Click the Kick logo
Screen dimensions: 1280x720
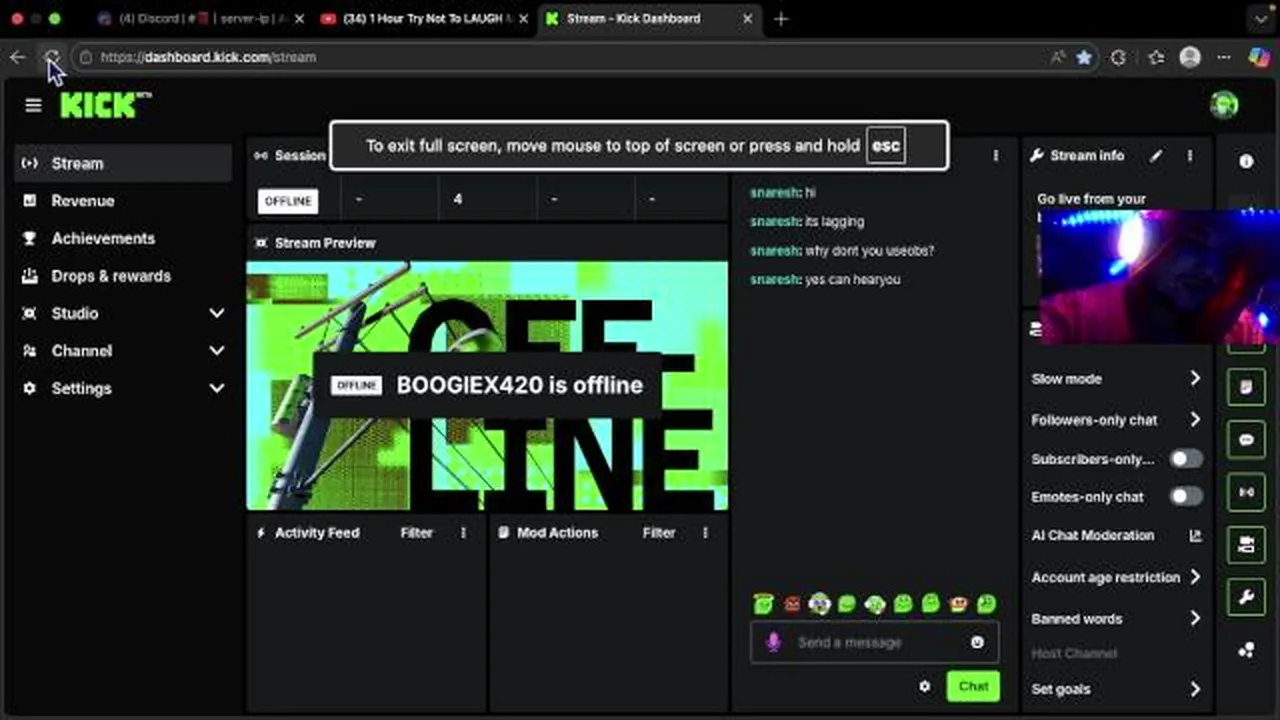(x=105, y=105)
